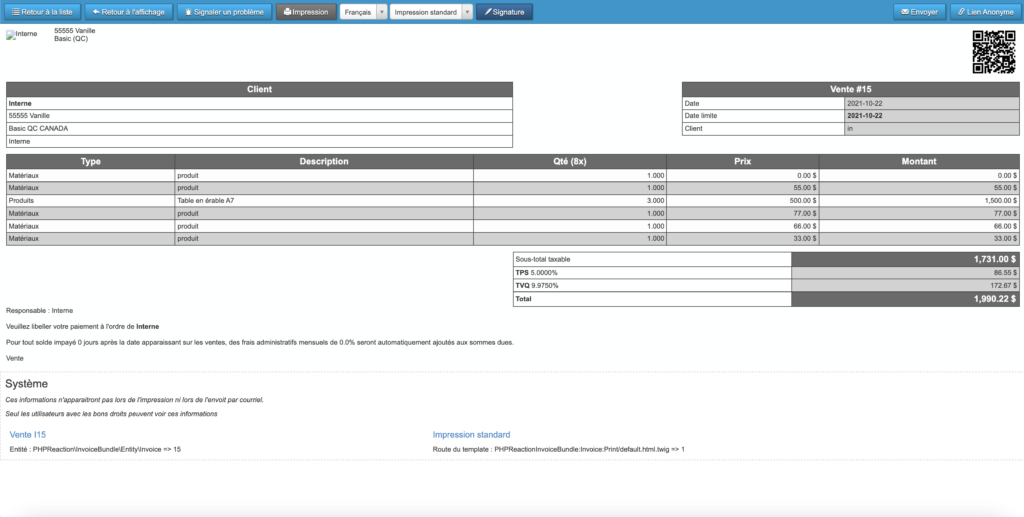Open the 'Vente I15' link

click(27, 435)
